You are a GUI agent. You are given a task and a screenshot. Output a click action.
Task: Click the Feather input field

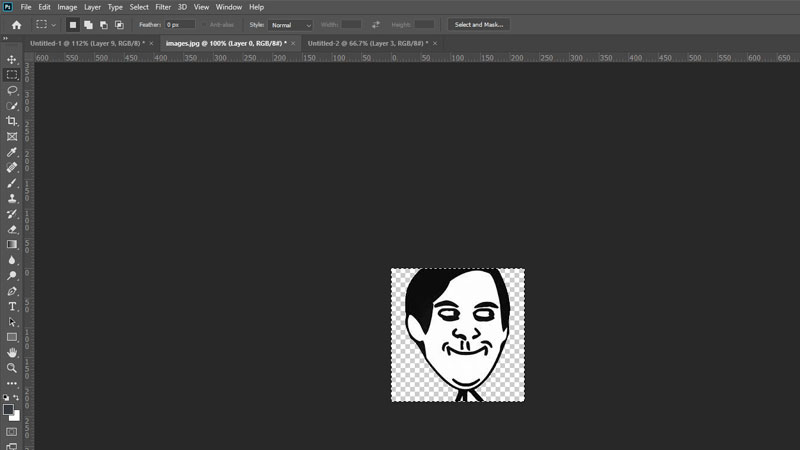[180, 24]
